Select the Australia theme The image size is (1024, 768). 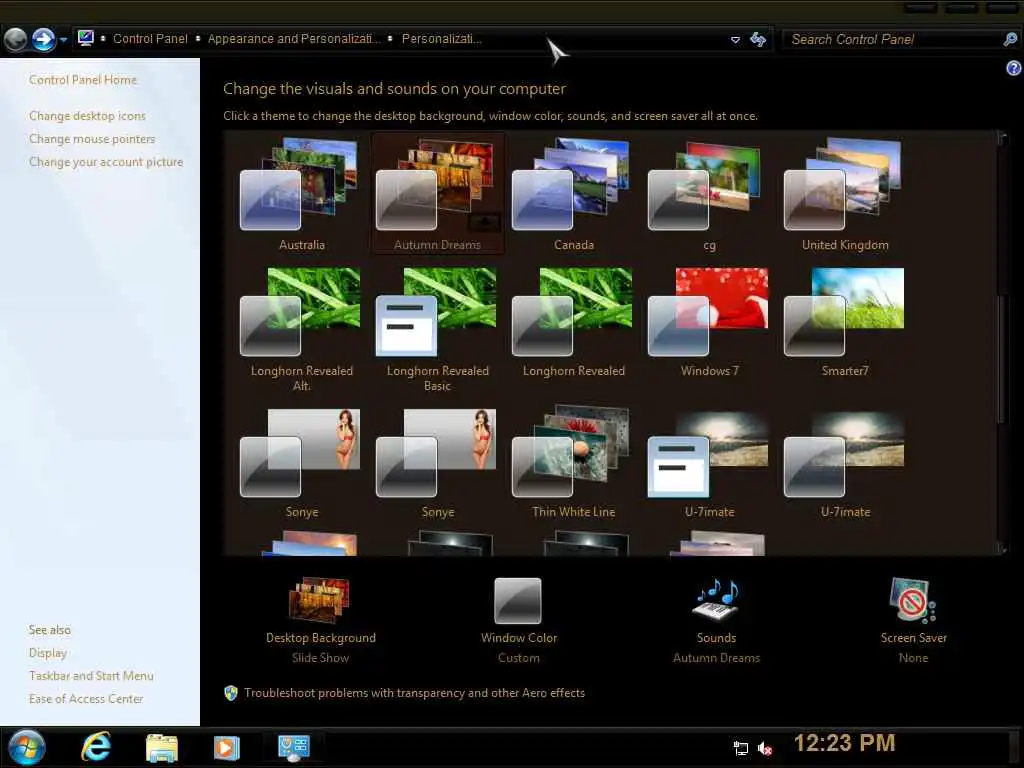pyautogui.click(x=300, y=194)
